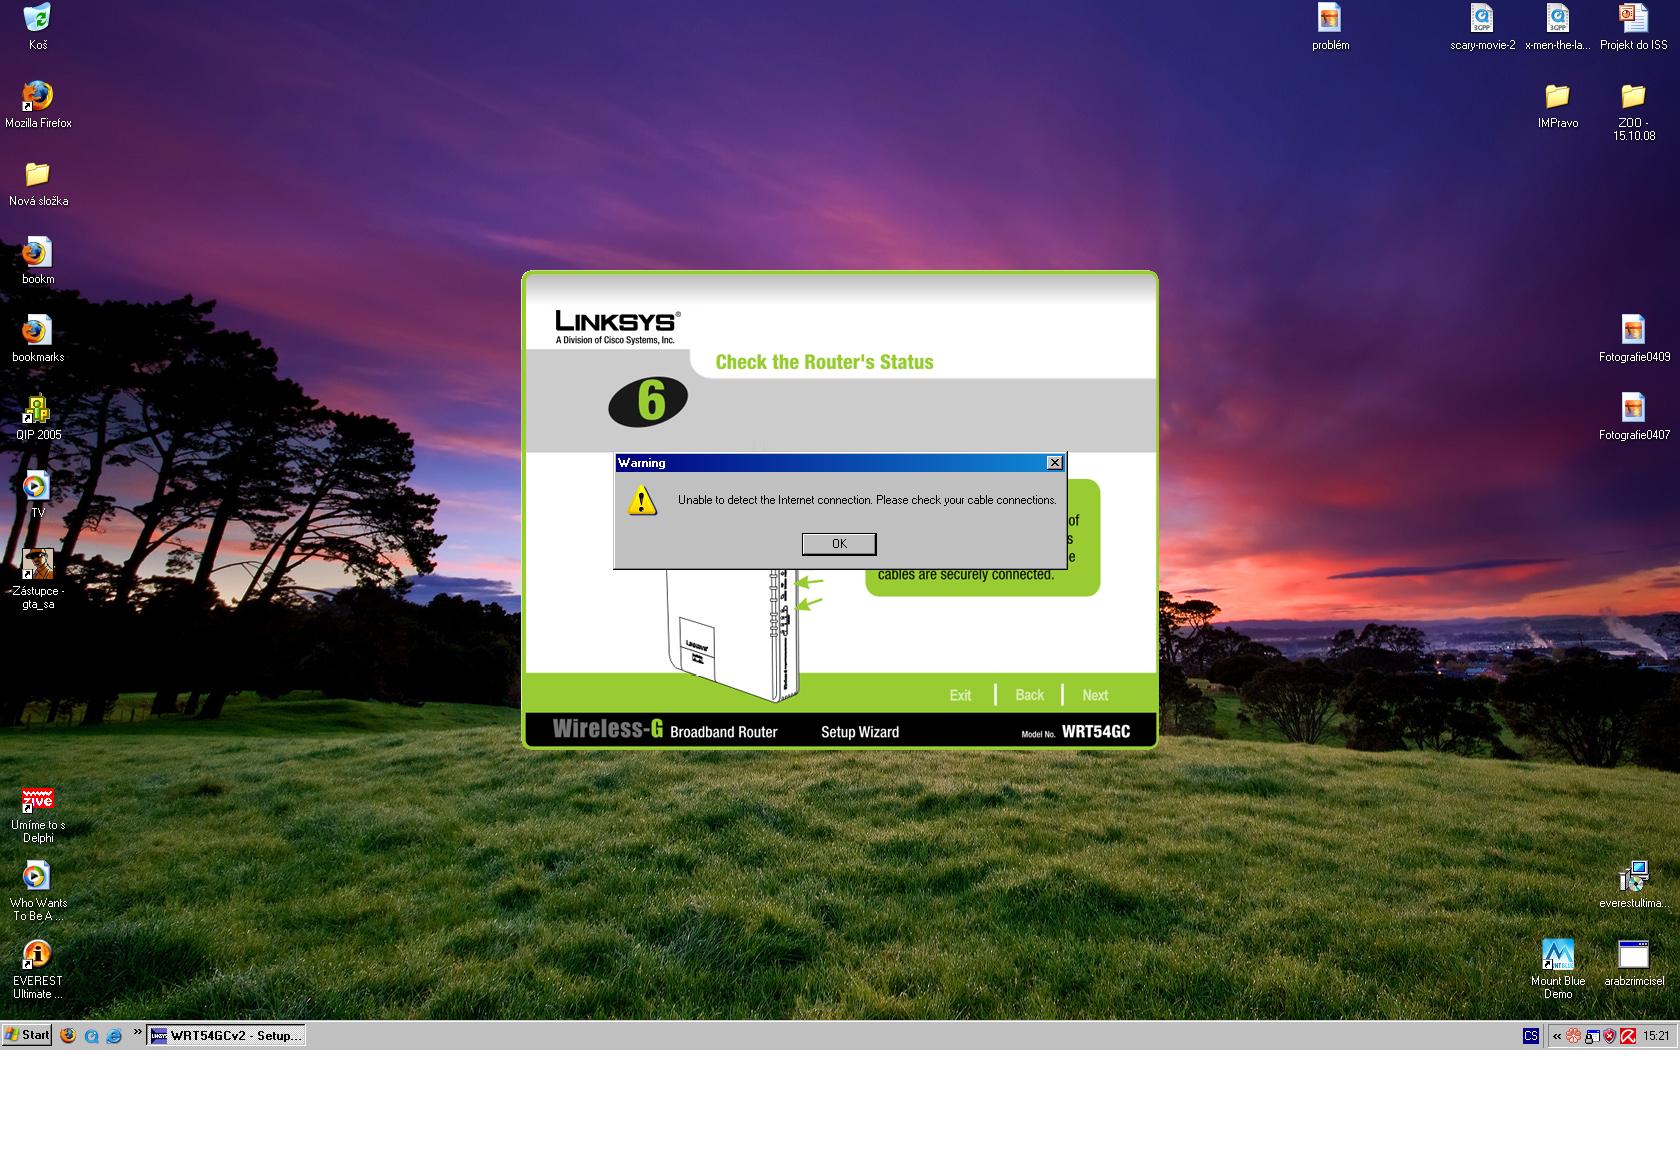The width and height of the screenshot is (1680, 1152).
Task: Select the IMPravo folder icon
Action: click(x=1557, y=105)
